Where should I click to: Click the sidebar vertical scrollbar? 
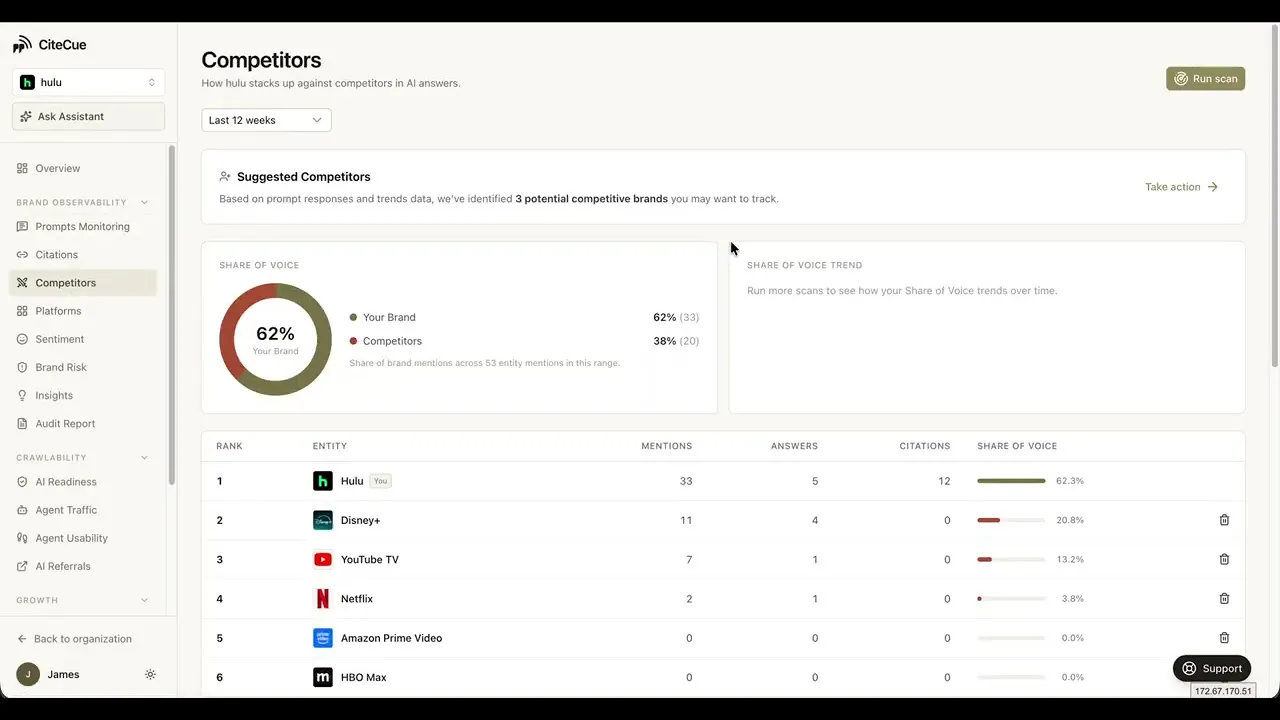point(171,315)
